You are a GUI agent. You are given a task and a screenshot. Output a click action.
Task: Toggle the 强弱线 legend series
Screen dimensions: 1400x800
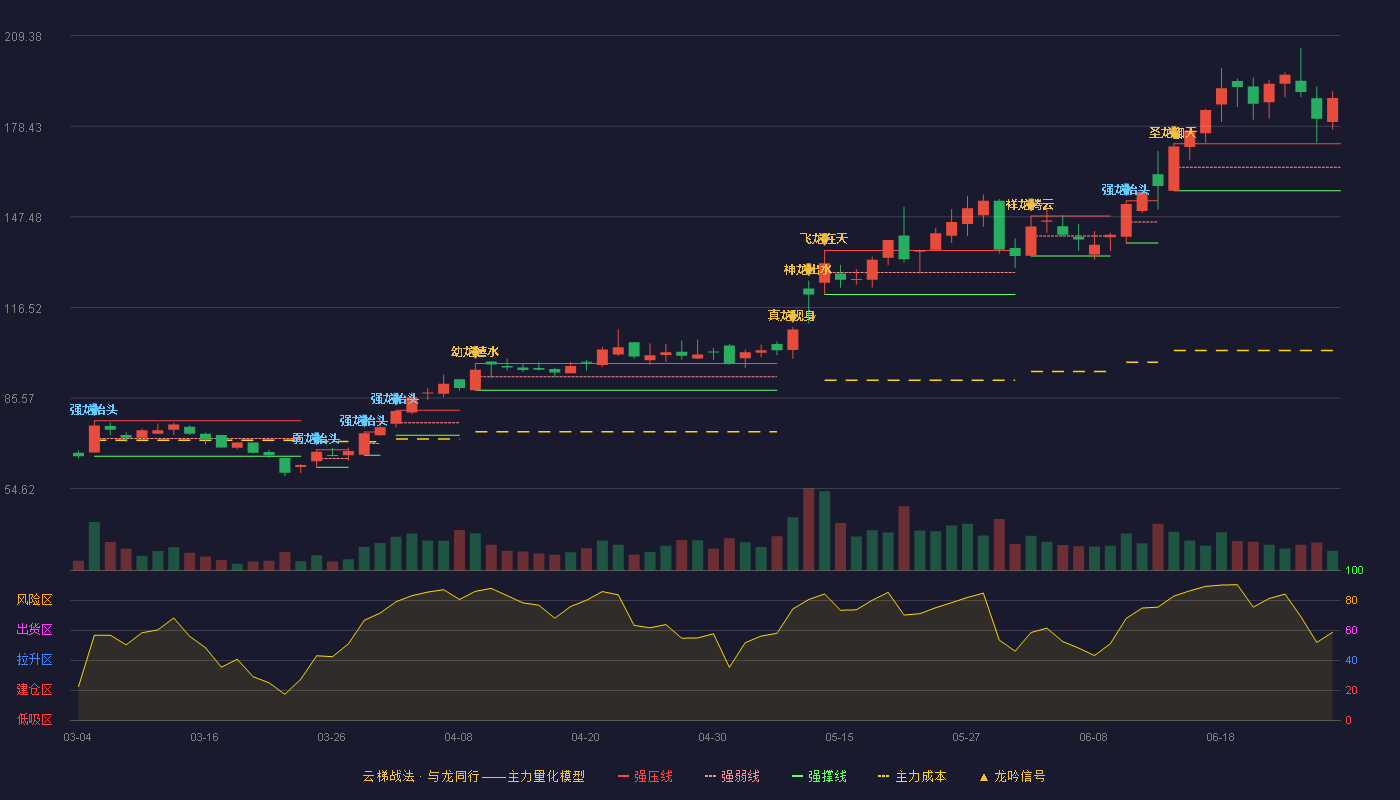point(732,776)
